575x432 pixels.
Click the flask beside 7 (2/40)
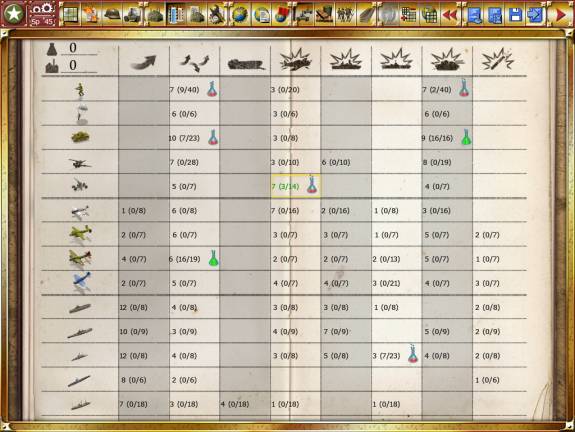coord(464,88)
